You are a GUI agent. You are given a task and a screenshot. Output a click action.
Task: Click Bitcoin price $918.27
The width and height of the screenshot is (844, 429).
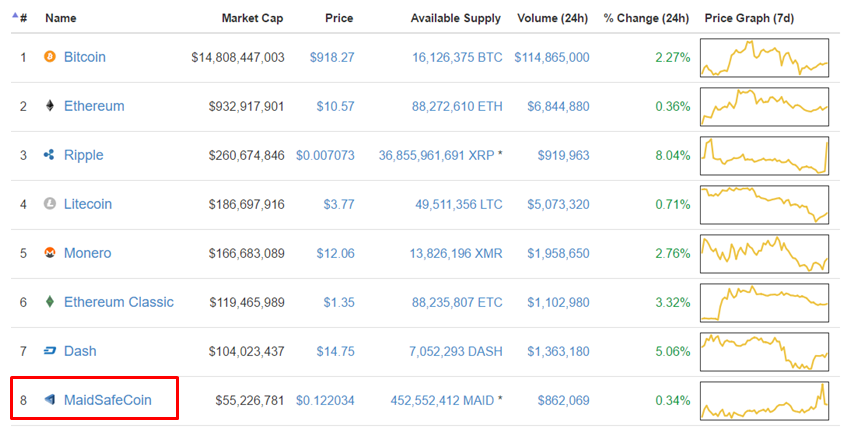(x=332, y=57)
